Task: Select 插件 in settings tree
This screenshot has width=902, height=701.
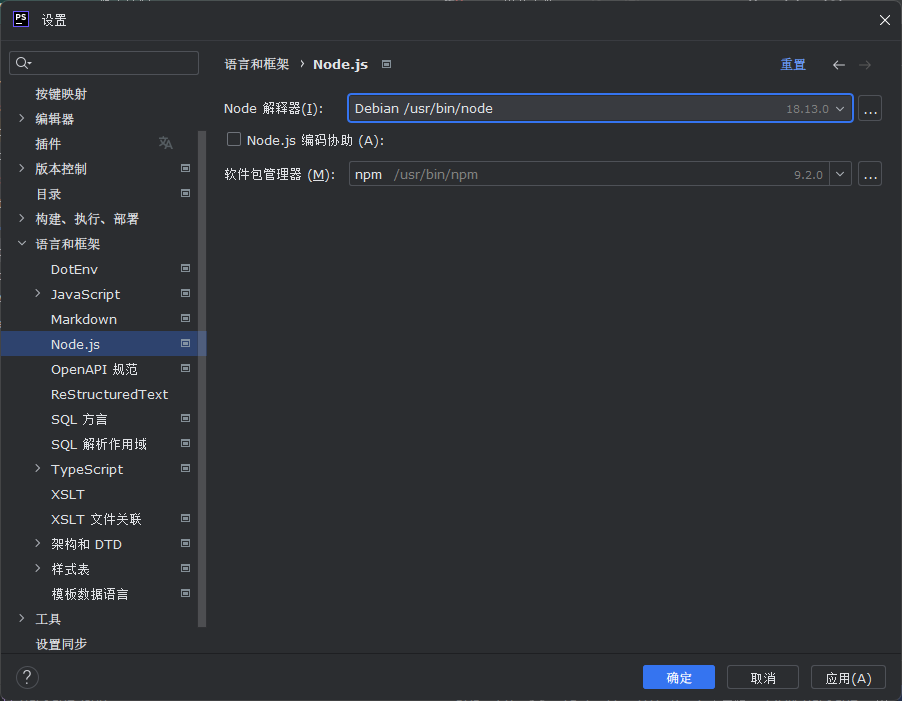Action: [48, 144]
